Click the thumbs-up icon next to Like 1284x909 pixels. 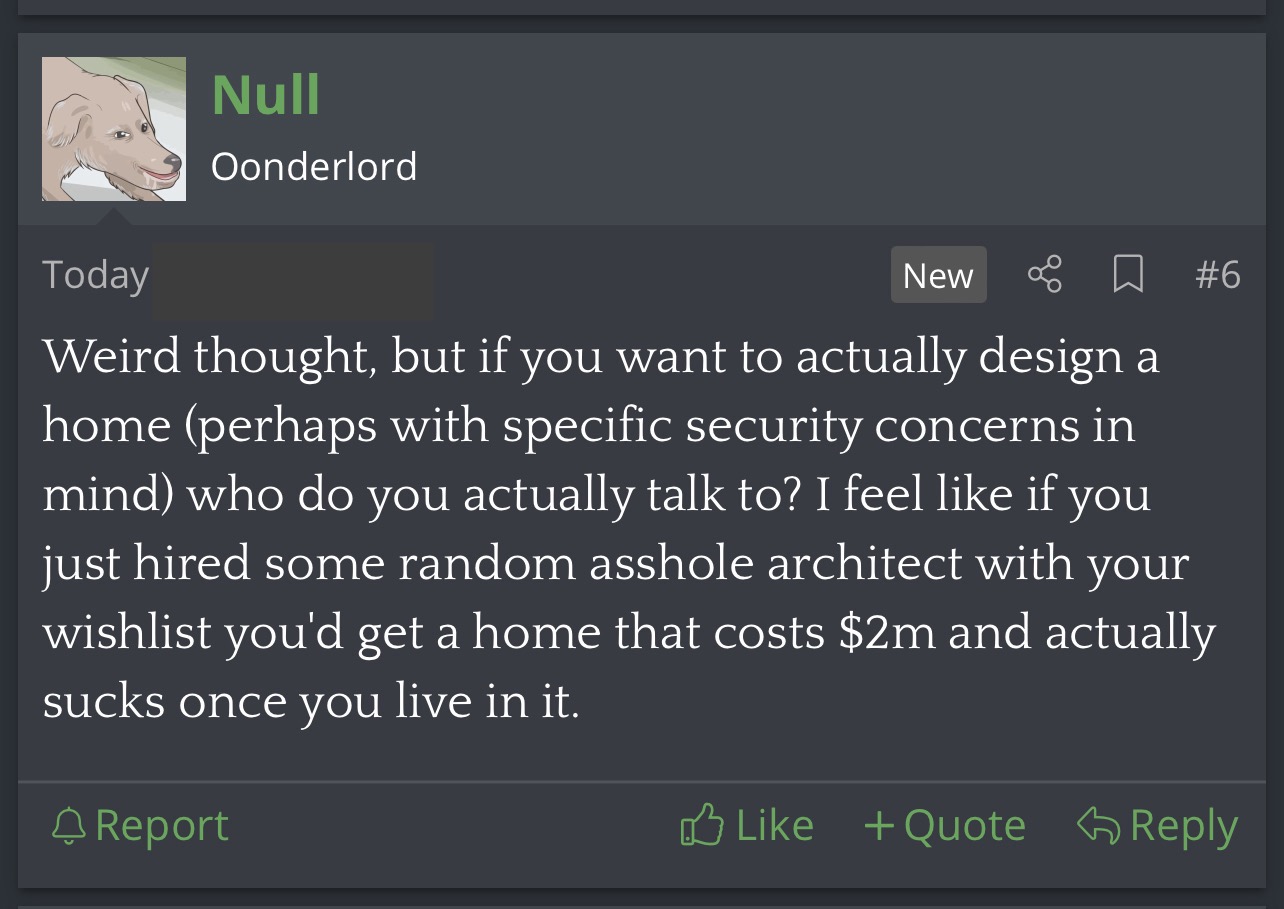tap(701, 825)
